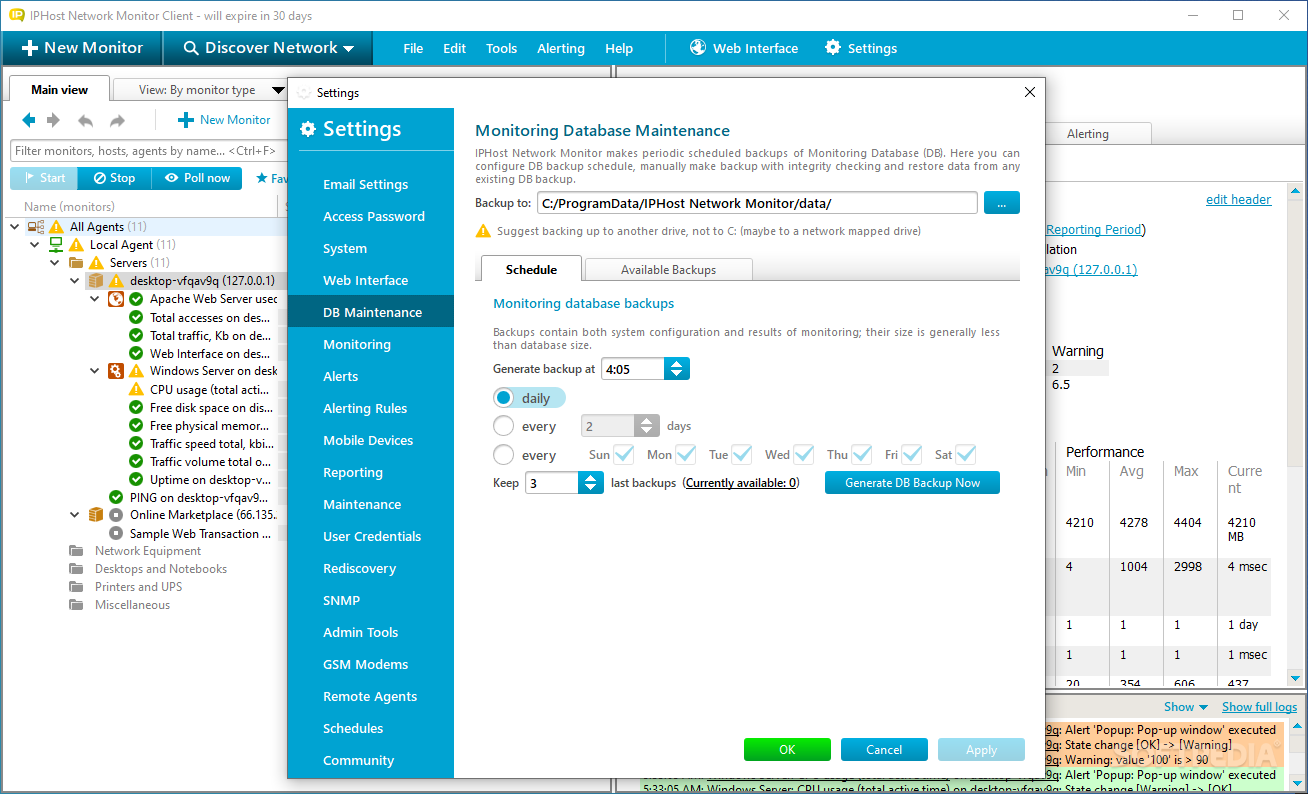The image size is (1308, 794).
Task: Click the forward arrow in Main view toolbar
Action: [54, 120]
